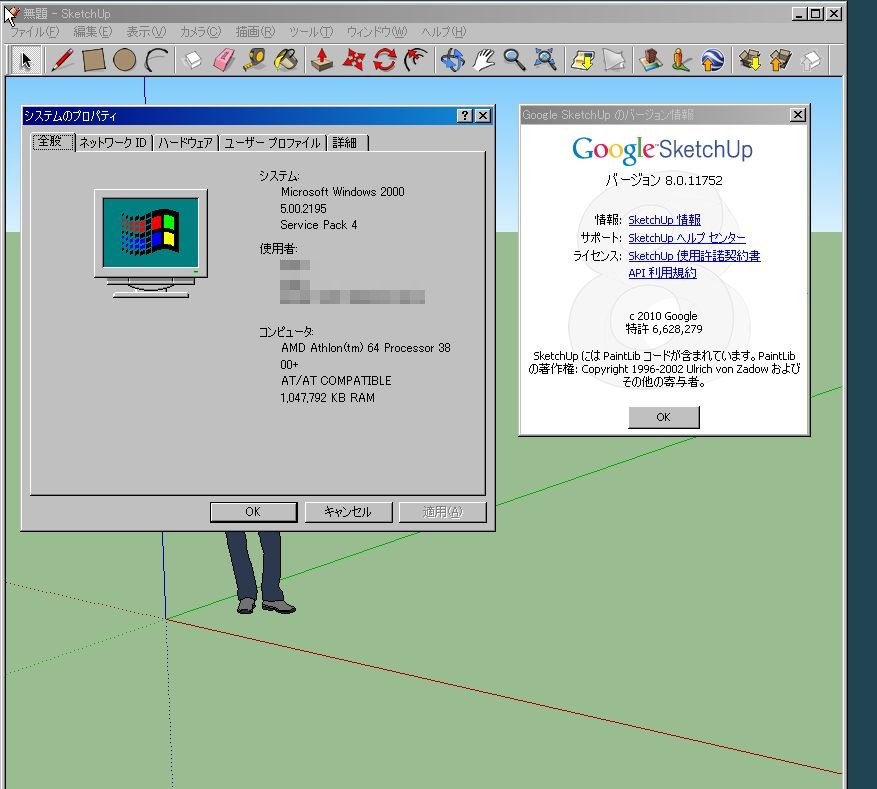The height and width of the screenshot is (789, 877).
Task: Open the Photo Textures tool
Action: 681,60
